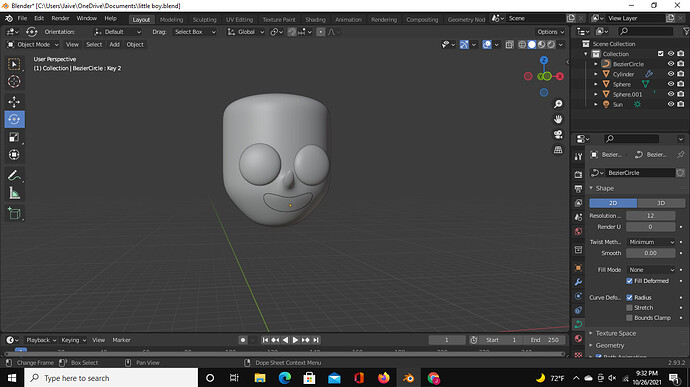This screenshot has height=387, width=690.
Task: Open the Twist Method Minimum dropdown
Action: pos(650,242)
